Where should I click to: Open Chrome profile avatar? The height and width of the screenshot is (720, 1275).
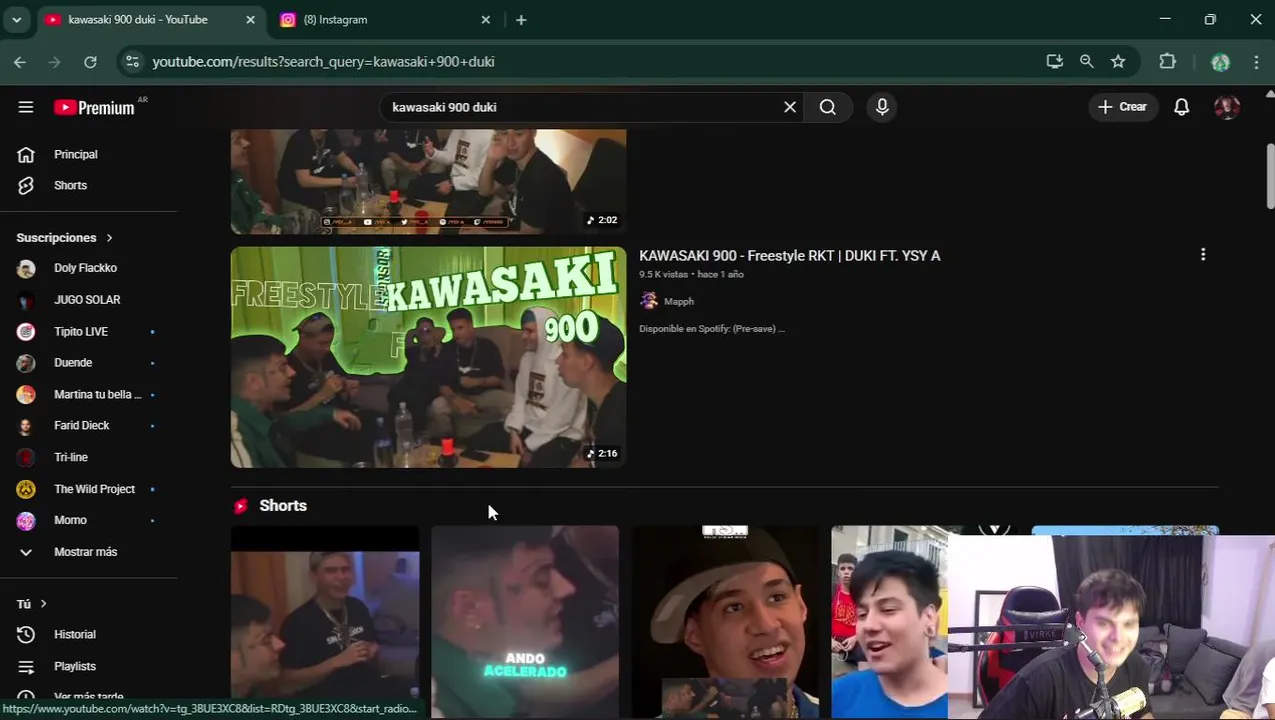click(x=1220, y=62)
